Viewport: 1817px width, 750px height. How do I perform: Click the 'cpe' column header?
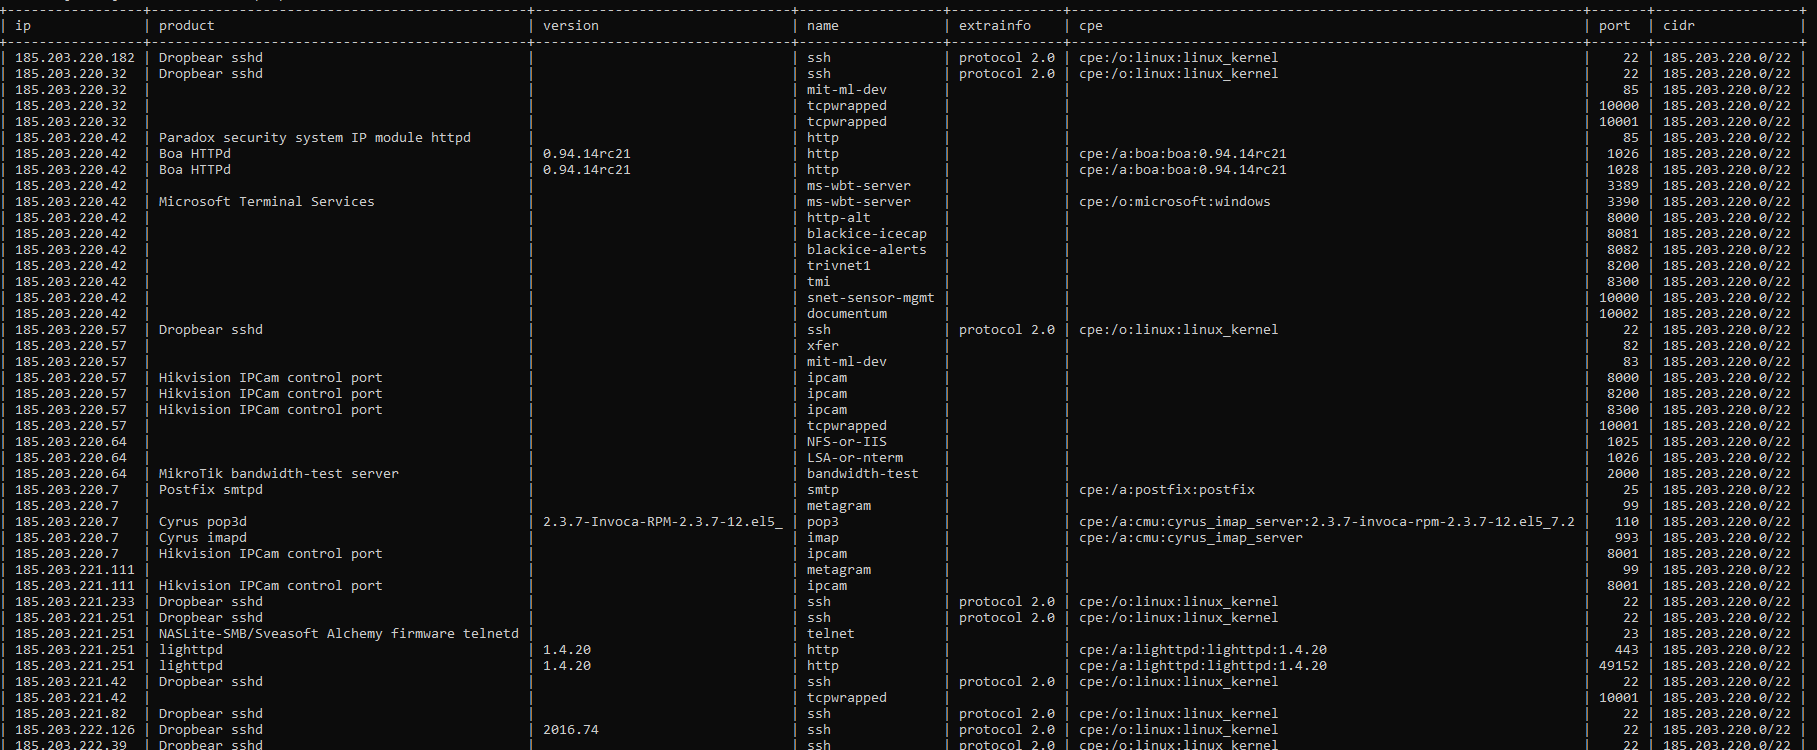pyautogui.click(x=1091, y=26)
